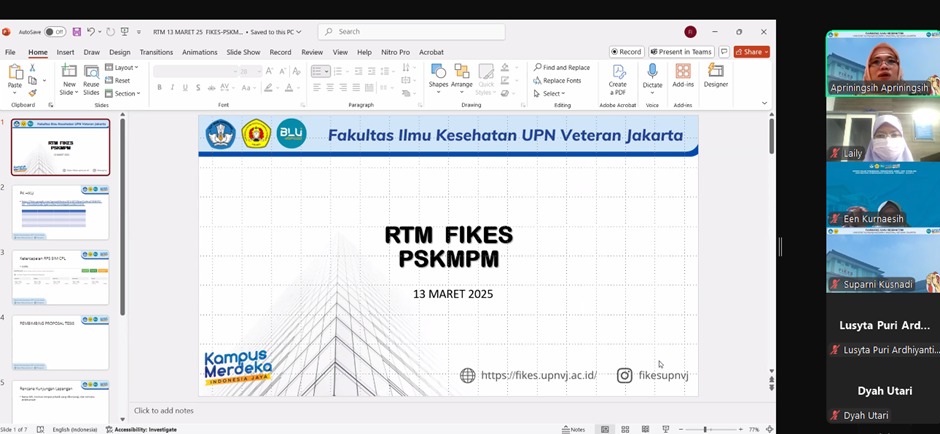Click the Present in Teams button
The height and width of the screenshot is (434, 940).
pos(681,52)
